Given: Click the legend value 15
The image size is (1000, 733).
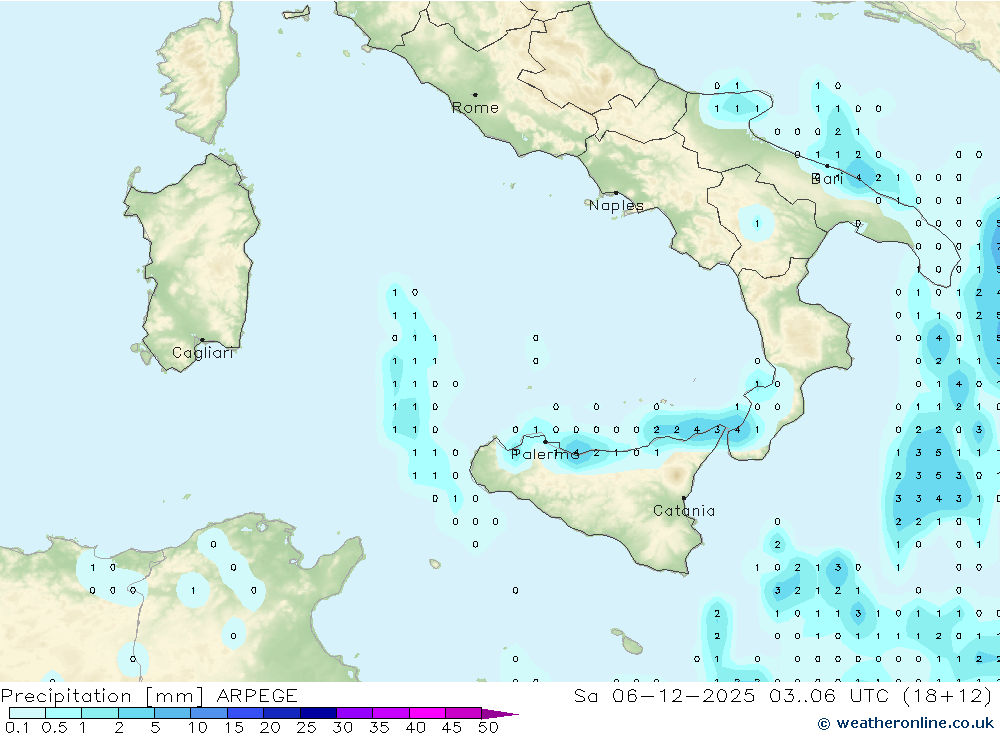Looking at the screenshot, I should (x=234, y=727).
